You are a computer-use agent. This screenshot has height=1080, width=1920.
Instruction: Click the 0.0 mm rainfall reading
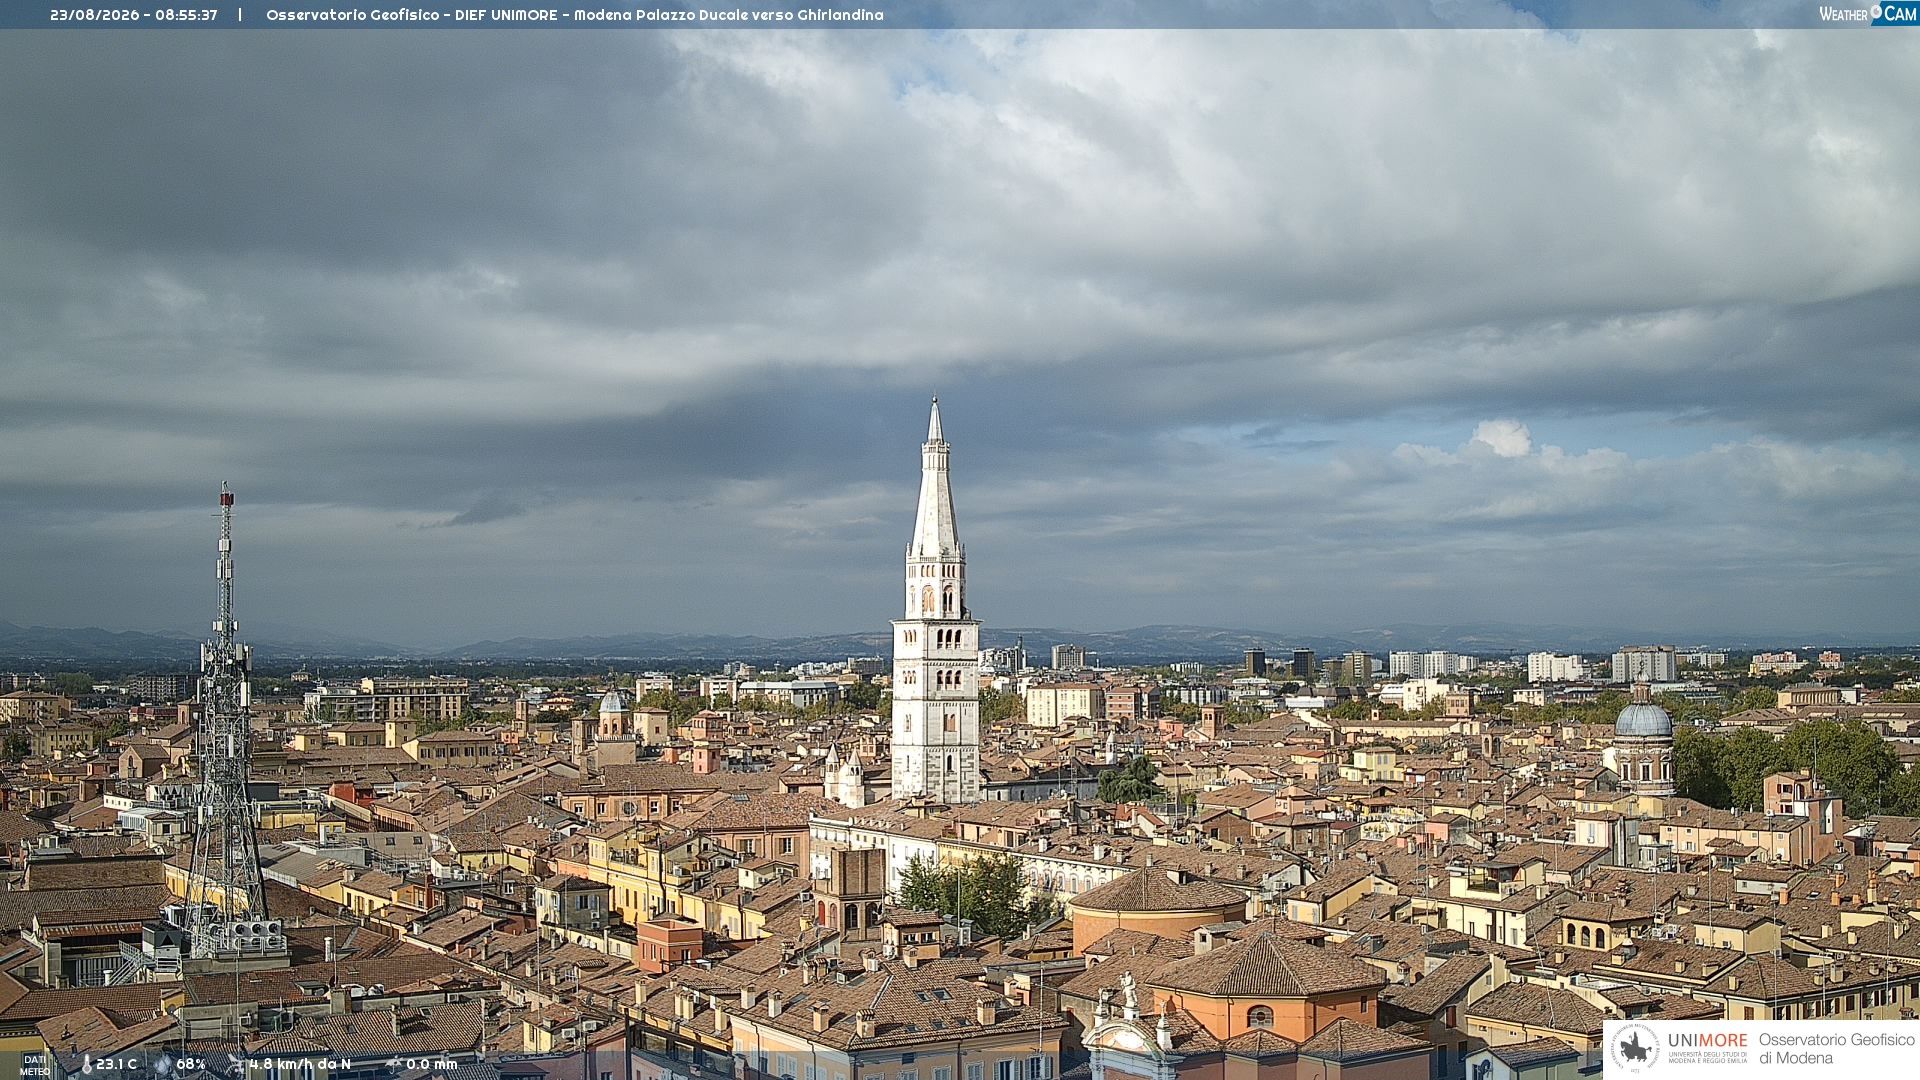pyautogui.click(x=432, y=1065)
